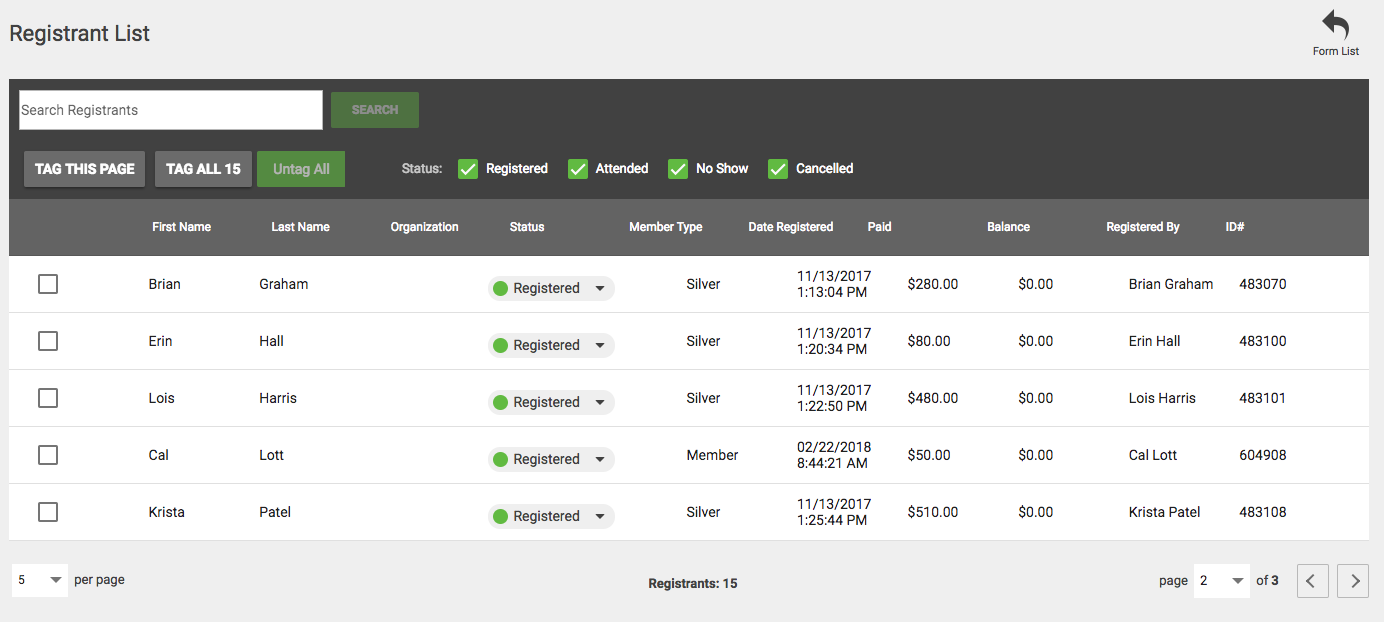This screenshot has width=1384, height=622.
Task: Click ID number 483108
Action: [1263, 512]
